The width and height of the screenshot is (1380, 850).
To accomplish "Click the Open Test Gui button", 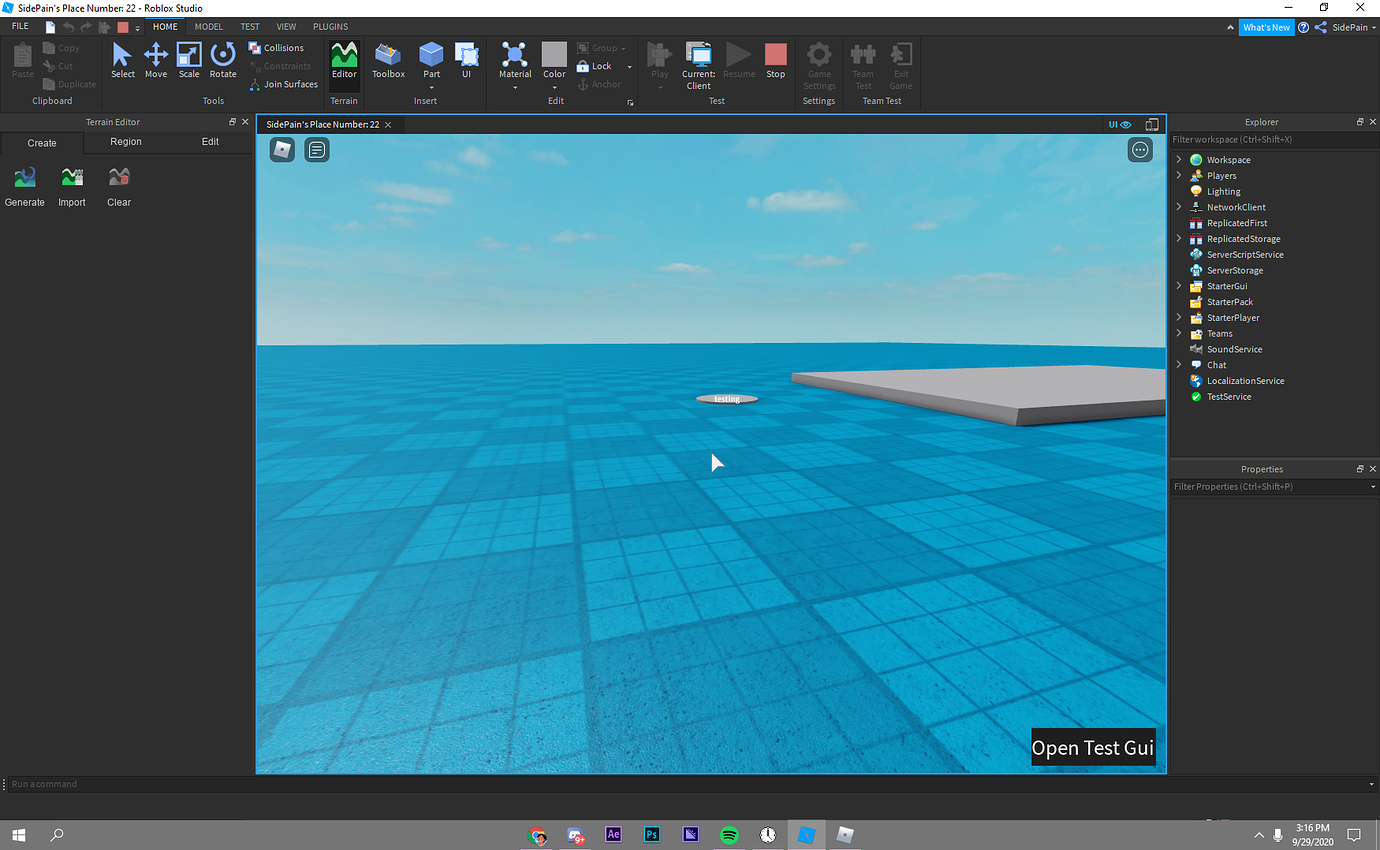I will (x=1092, y=747).
